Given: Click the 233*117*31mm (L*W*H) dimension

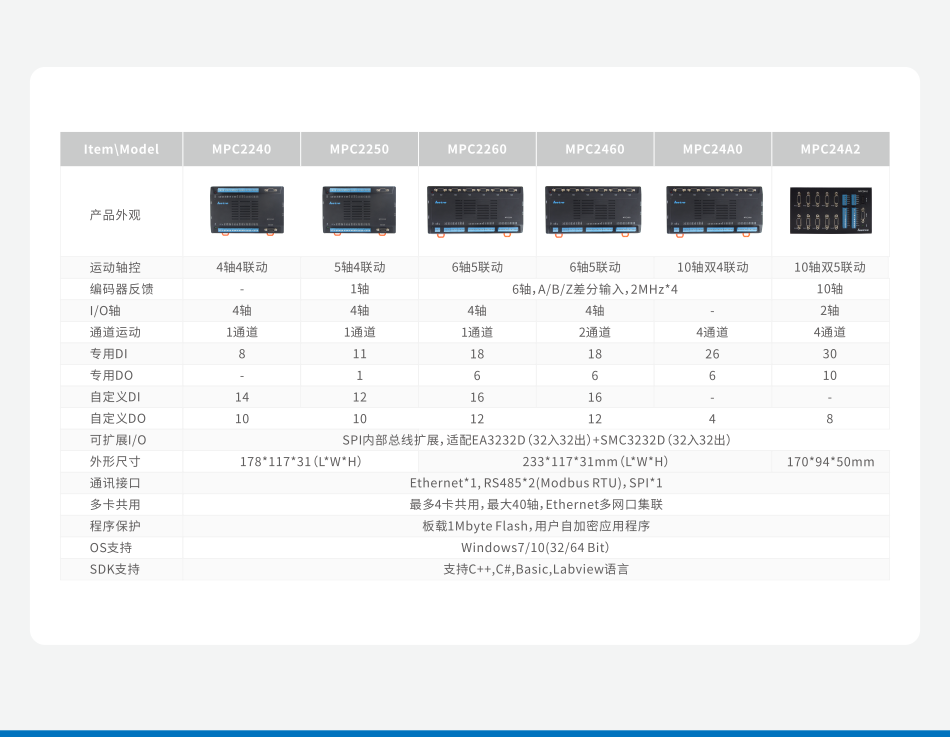Looking at the screenshot, I should (x=595, y=462).
